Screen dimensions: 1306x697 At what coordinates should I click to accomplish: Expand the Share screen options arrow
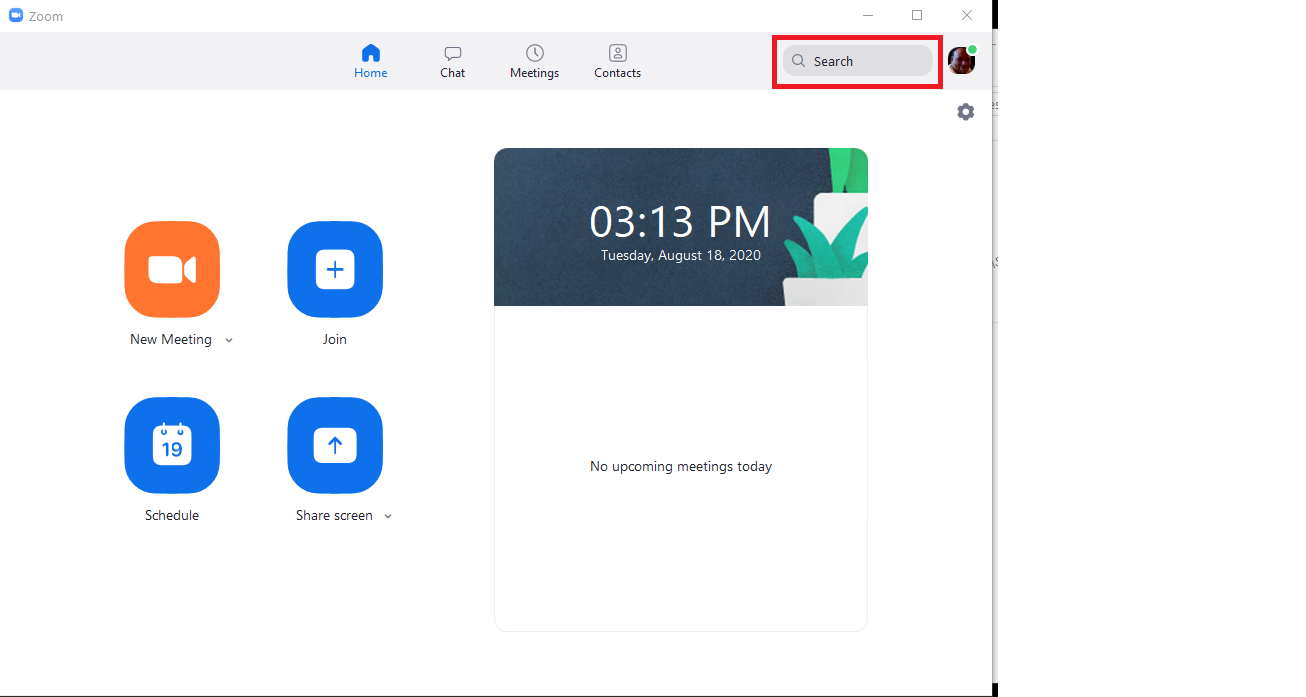388,517
